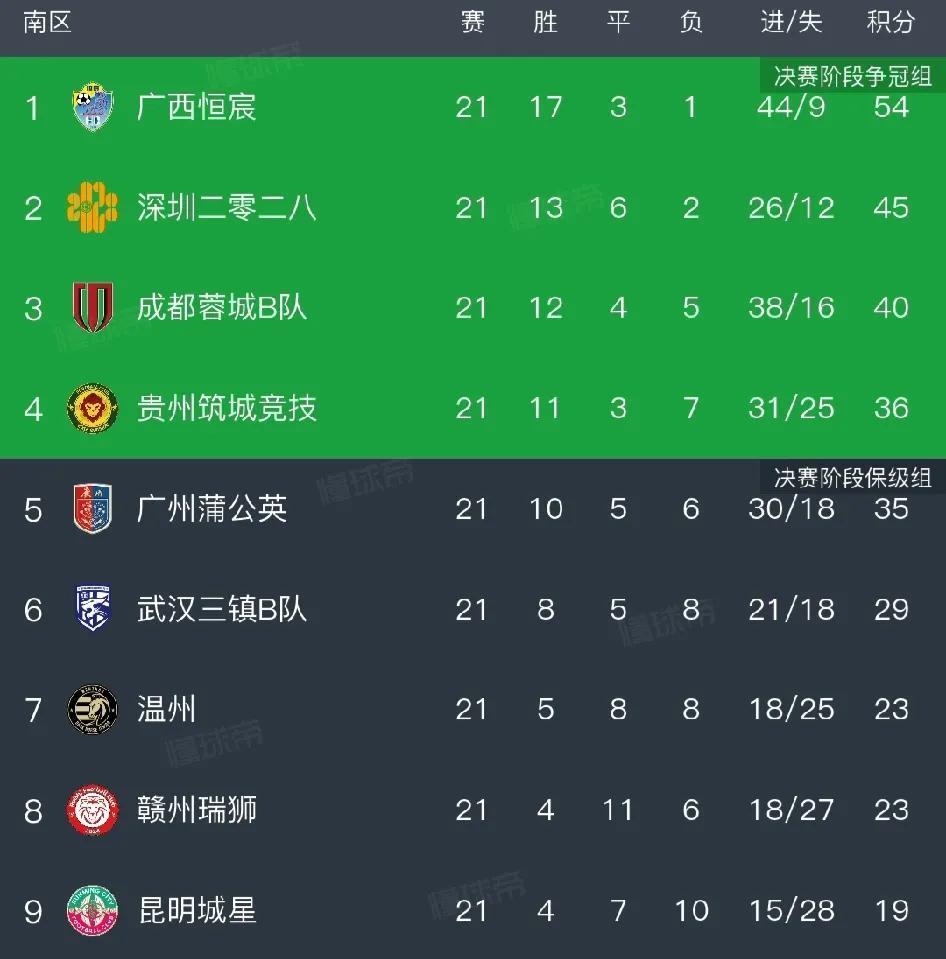
Task: Click the 赣州瑞狮 red lion badge
Action: coord(93,809)
